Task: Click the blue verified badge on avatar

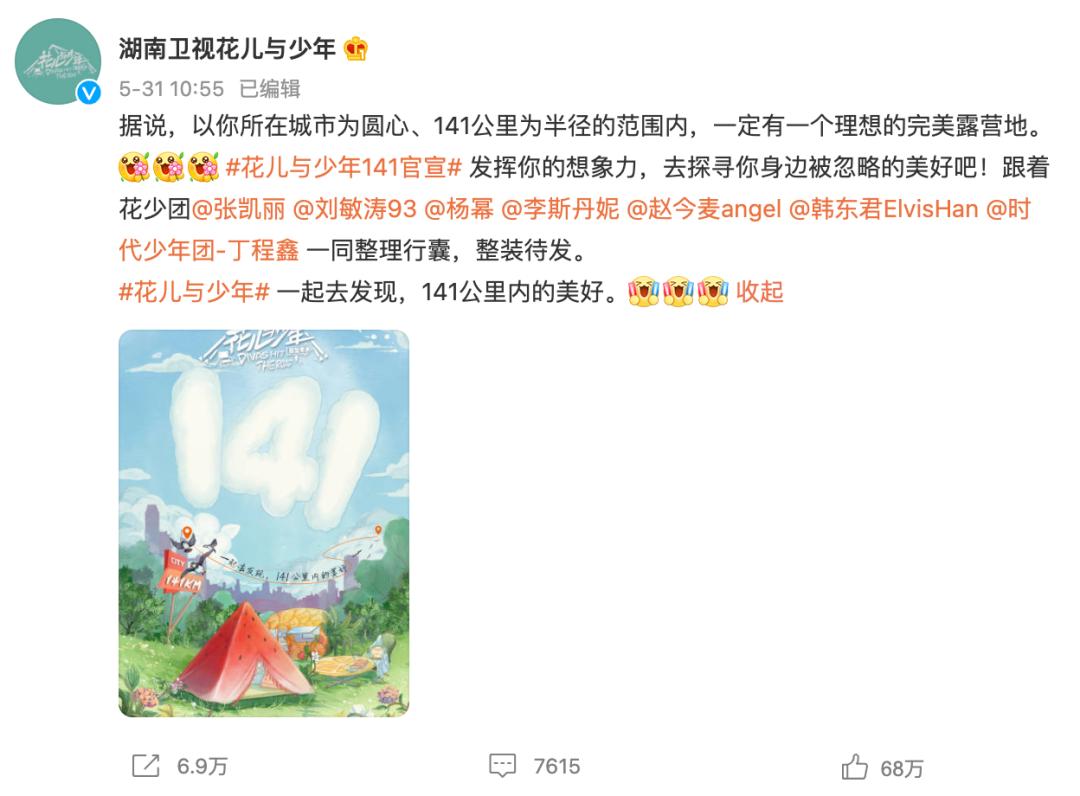Action: click(x=89, y=92)
